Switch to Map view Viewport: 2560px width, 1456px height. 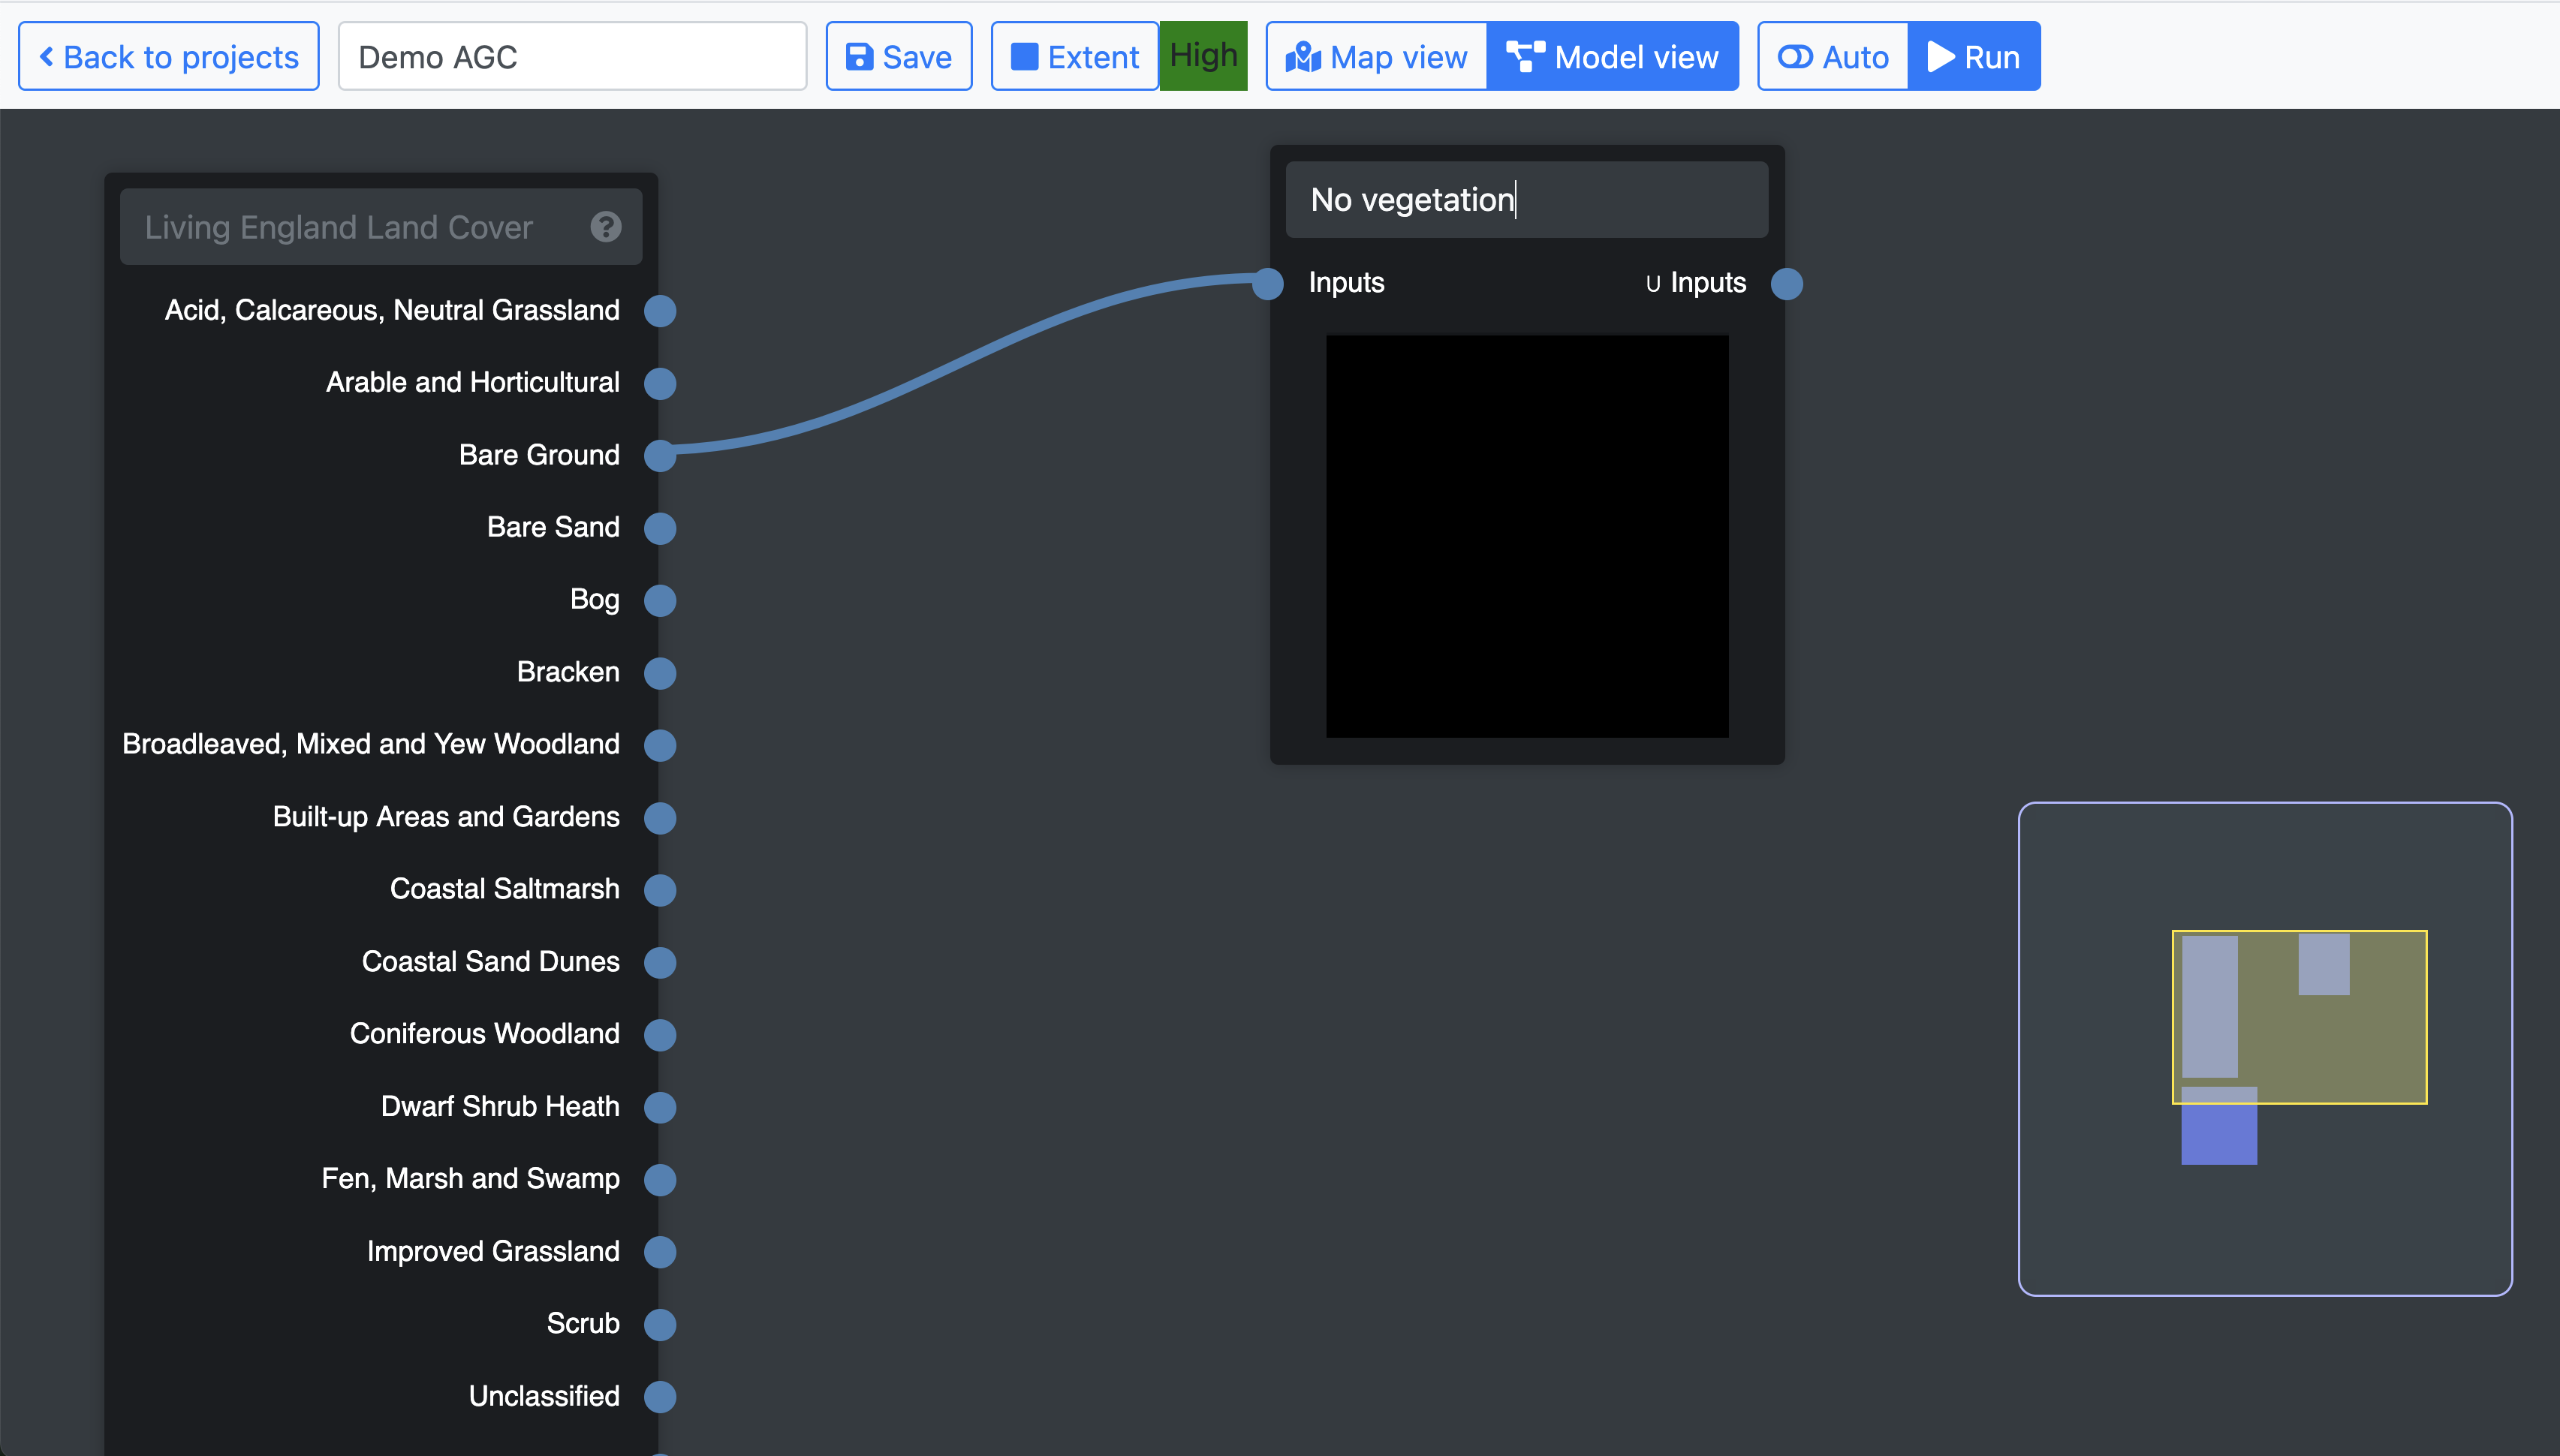pos(1376,57)
